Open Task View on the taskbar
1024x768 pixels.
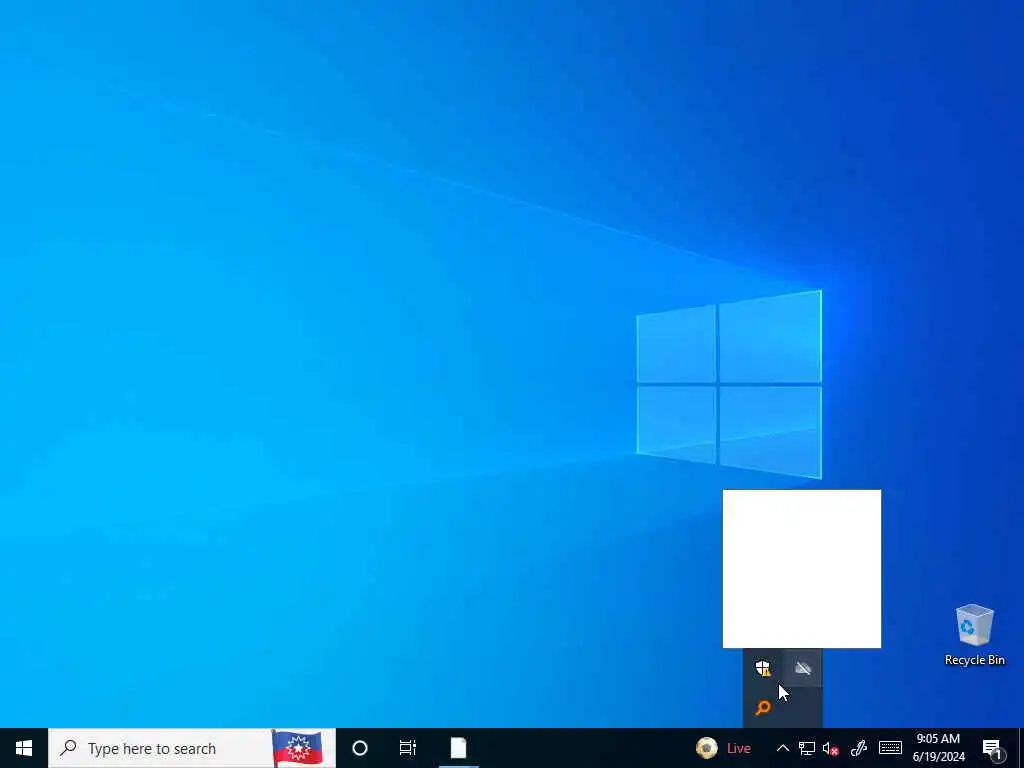(x=408, y=748)
